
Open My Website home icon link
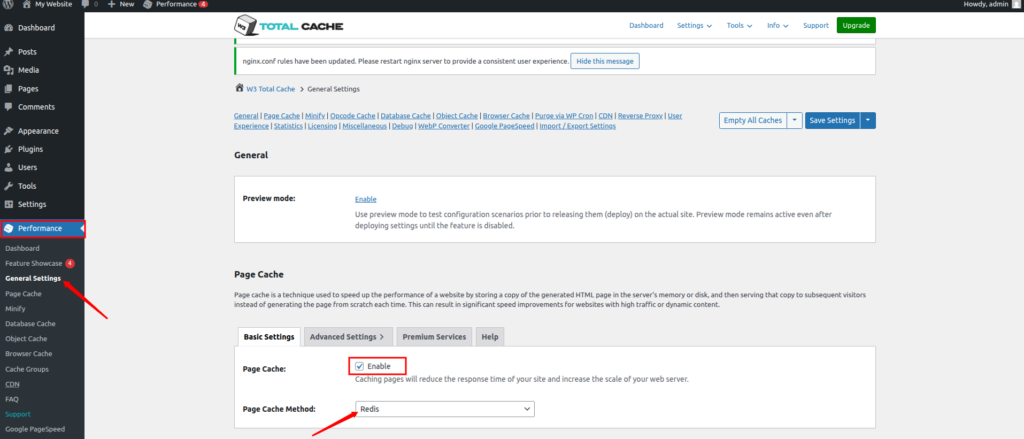27,4
